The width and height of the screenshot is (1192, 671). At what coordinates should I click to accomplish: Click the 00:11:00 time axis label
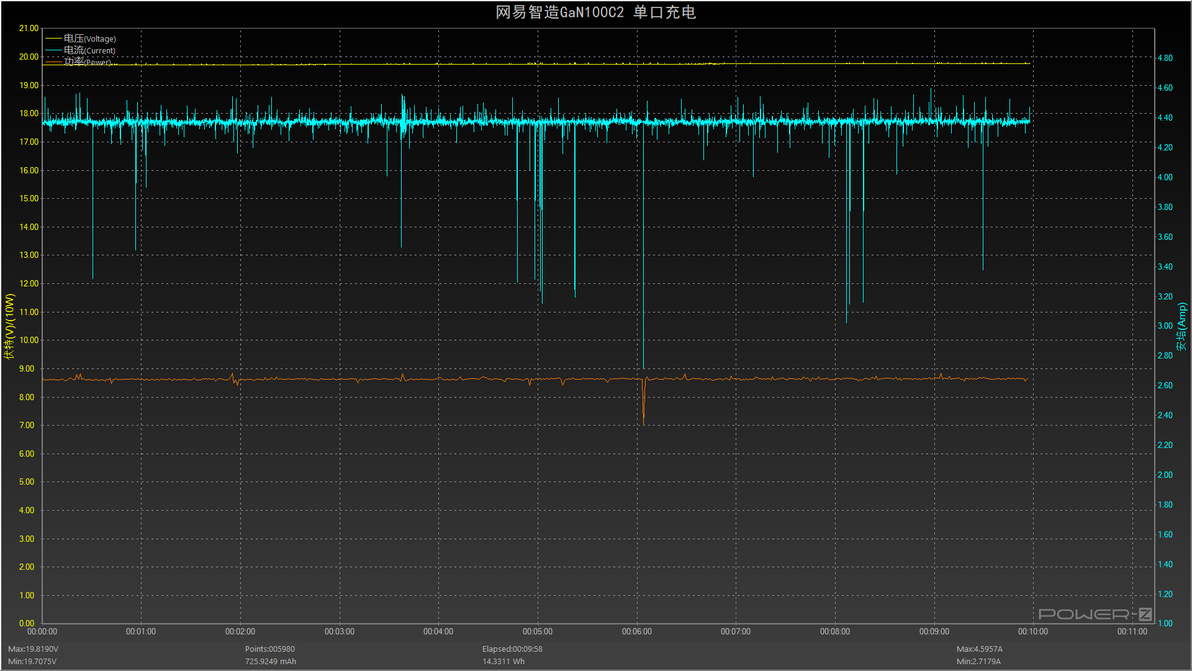tap(1133, 631)
